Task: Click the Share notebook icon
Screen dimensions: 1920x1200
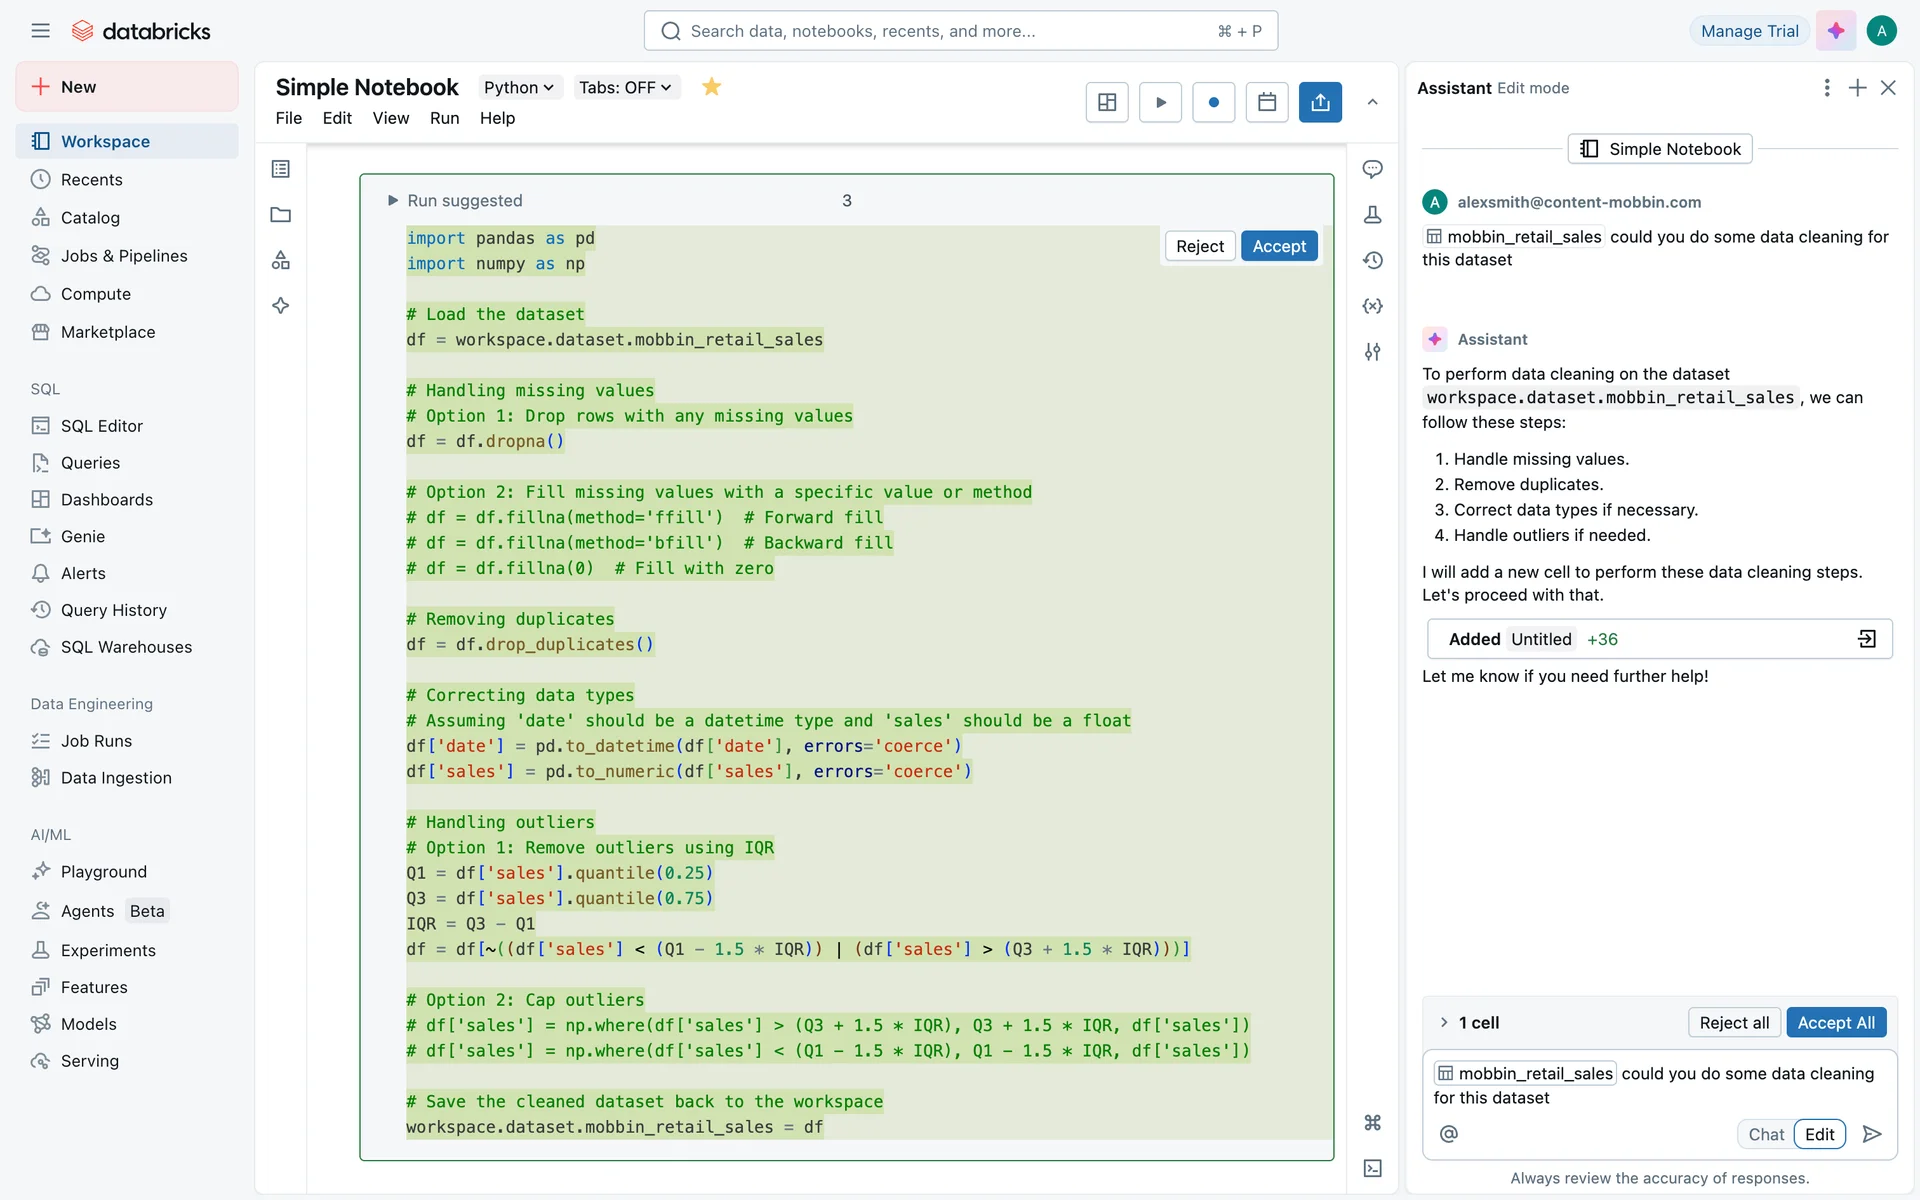Action: tap(1320, 102)
